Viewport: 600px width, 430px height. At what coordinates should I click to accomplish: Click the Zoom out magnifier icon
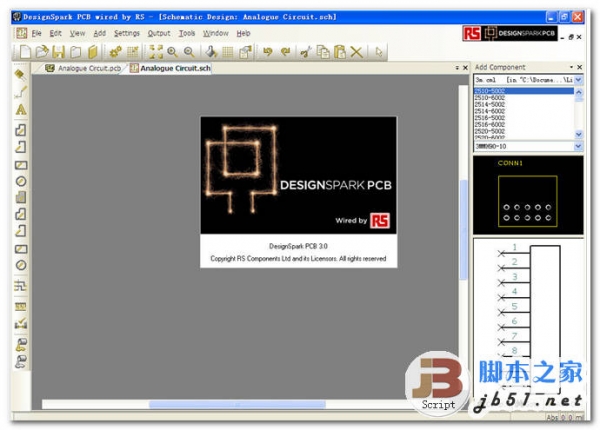(189, 52)
